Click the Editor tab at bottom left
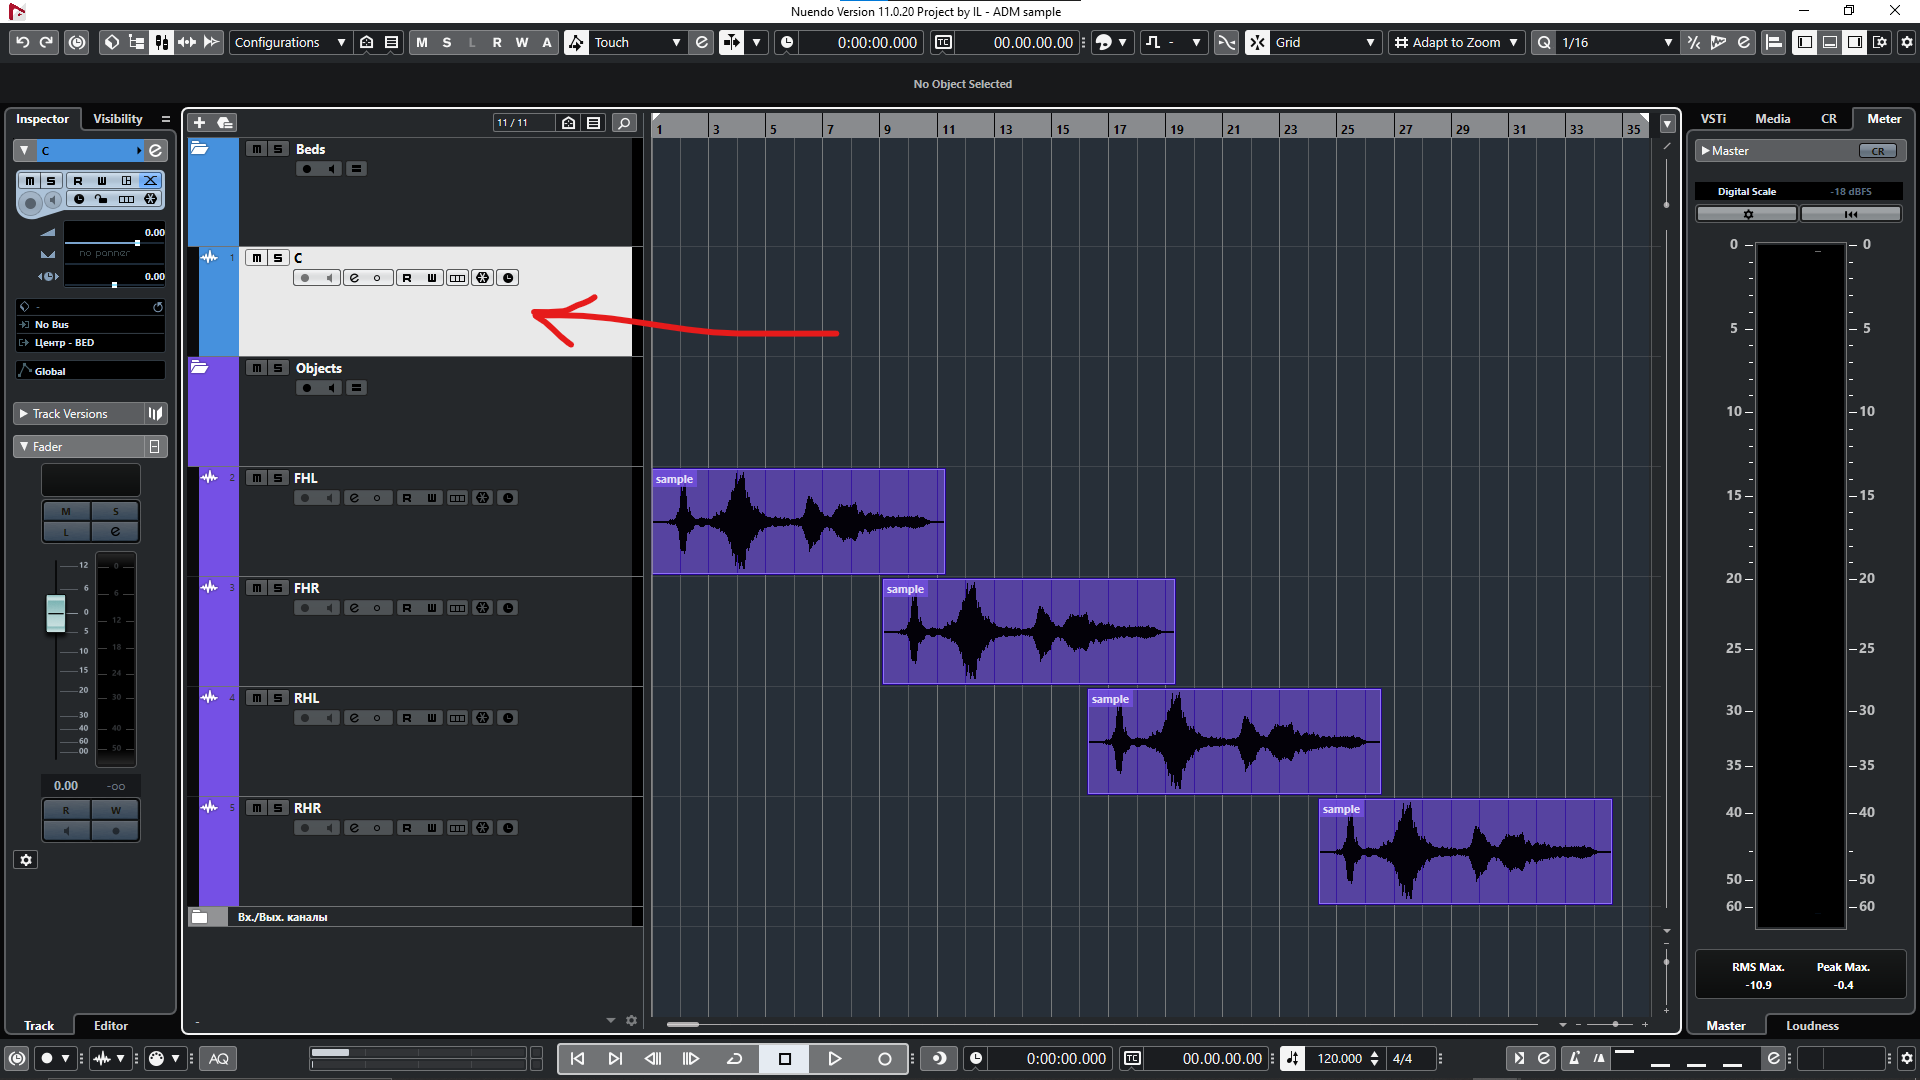1920x1080 pixels. 111,1026
